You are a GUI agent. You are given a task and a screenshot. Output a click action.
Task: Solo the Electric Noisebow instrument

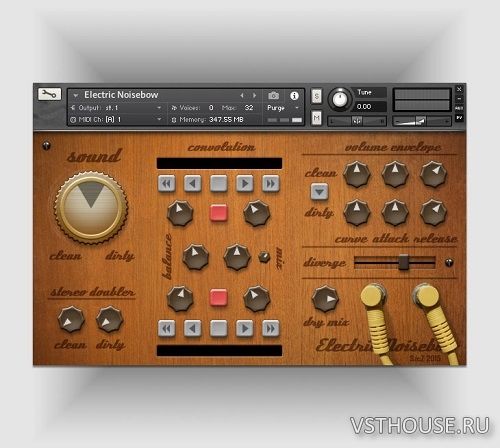[316, 96]
